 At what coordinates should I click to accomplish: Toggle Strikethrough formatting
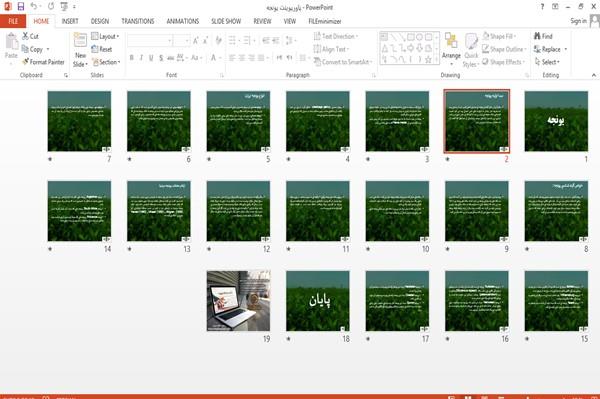(170, 58)
